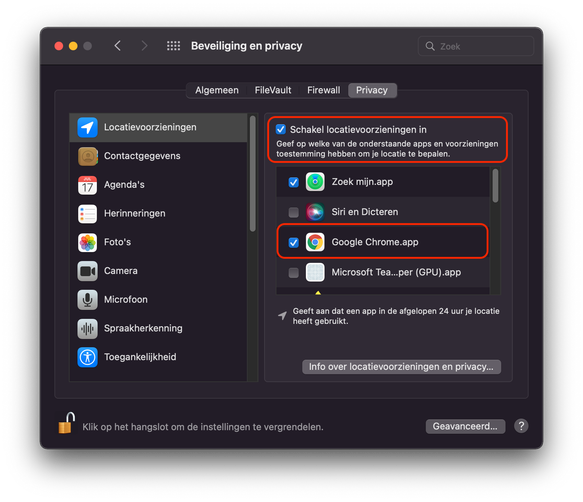Open Camera privacy settings
This screenshot has width=583, height=502.
pyautogui.click(x=158, y=271)
